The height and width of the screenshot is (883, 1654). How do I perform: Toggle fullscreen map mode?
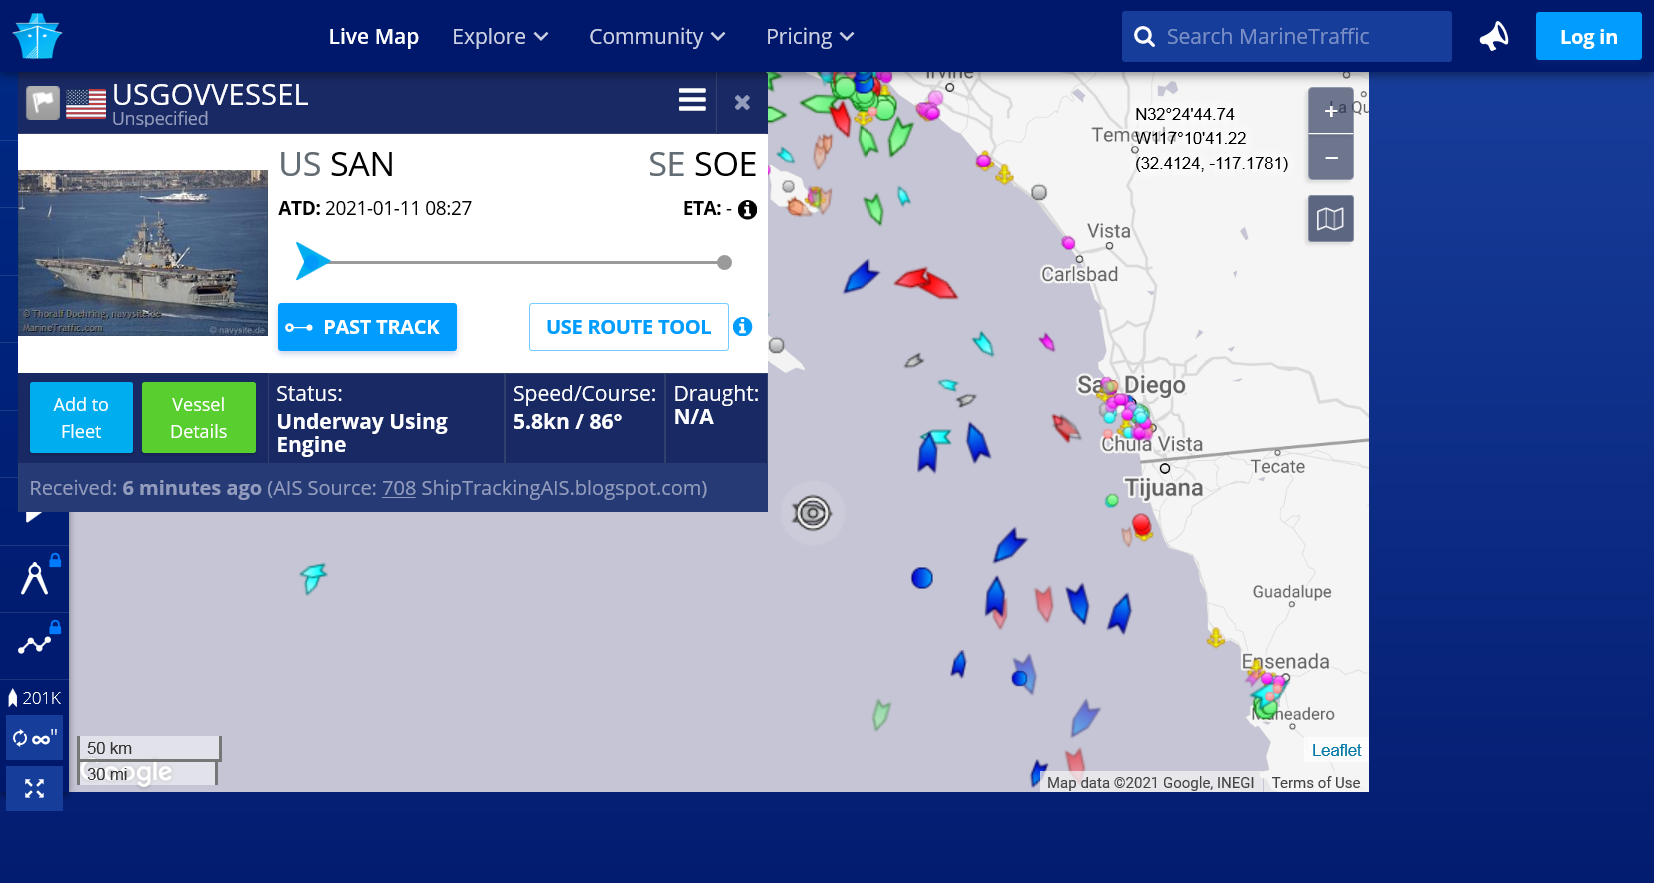(x=35, y=789)
